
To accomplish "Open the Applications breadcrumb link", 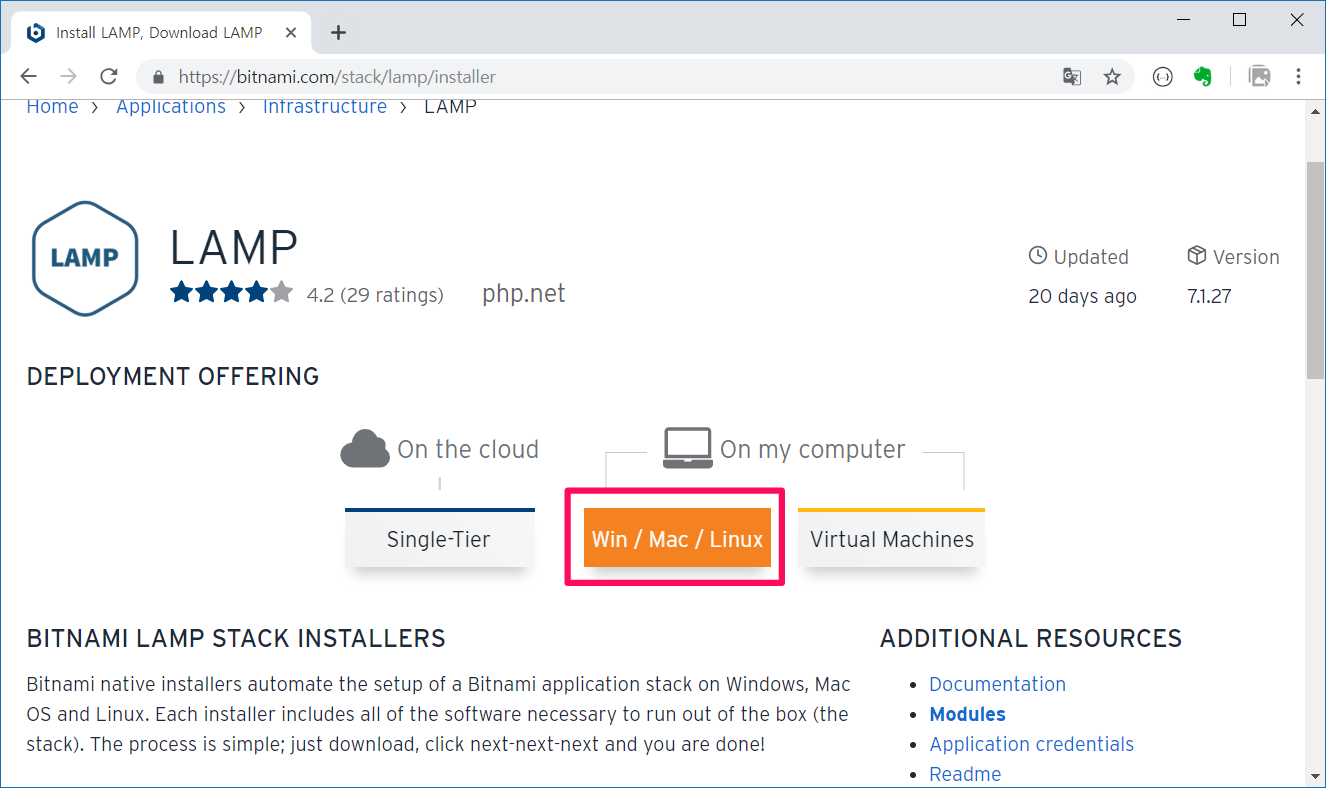I will pyautogui.click(x=171, y=106).
